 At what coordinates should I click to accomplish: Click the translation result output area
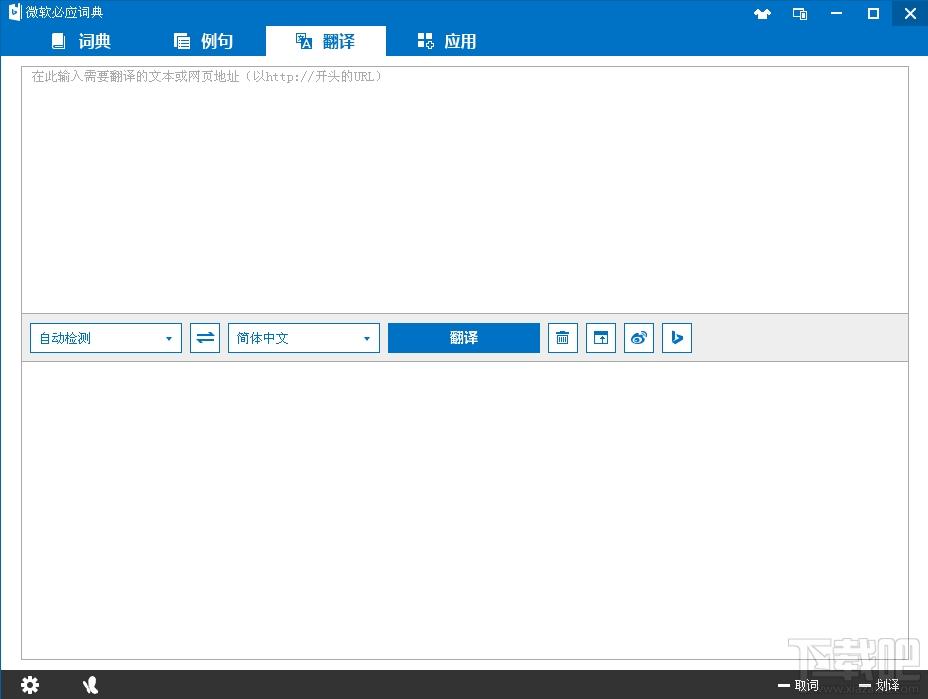pyautogui.click(x=465, y=510)
